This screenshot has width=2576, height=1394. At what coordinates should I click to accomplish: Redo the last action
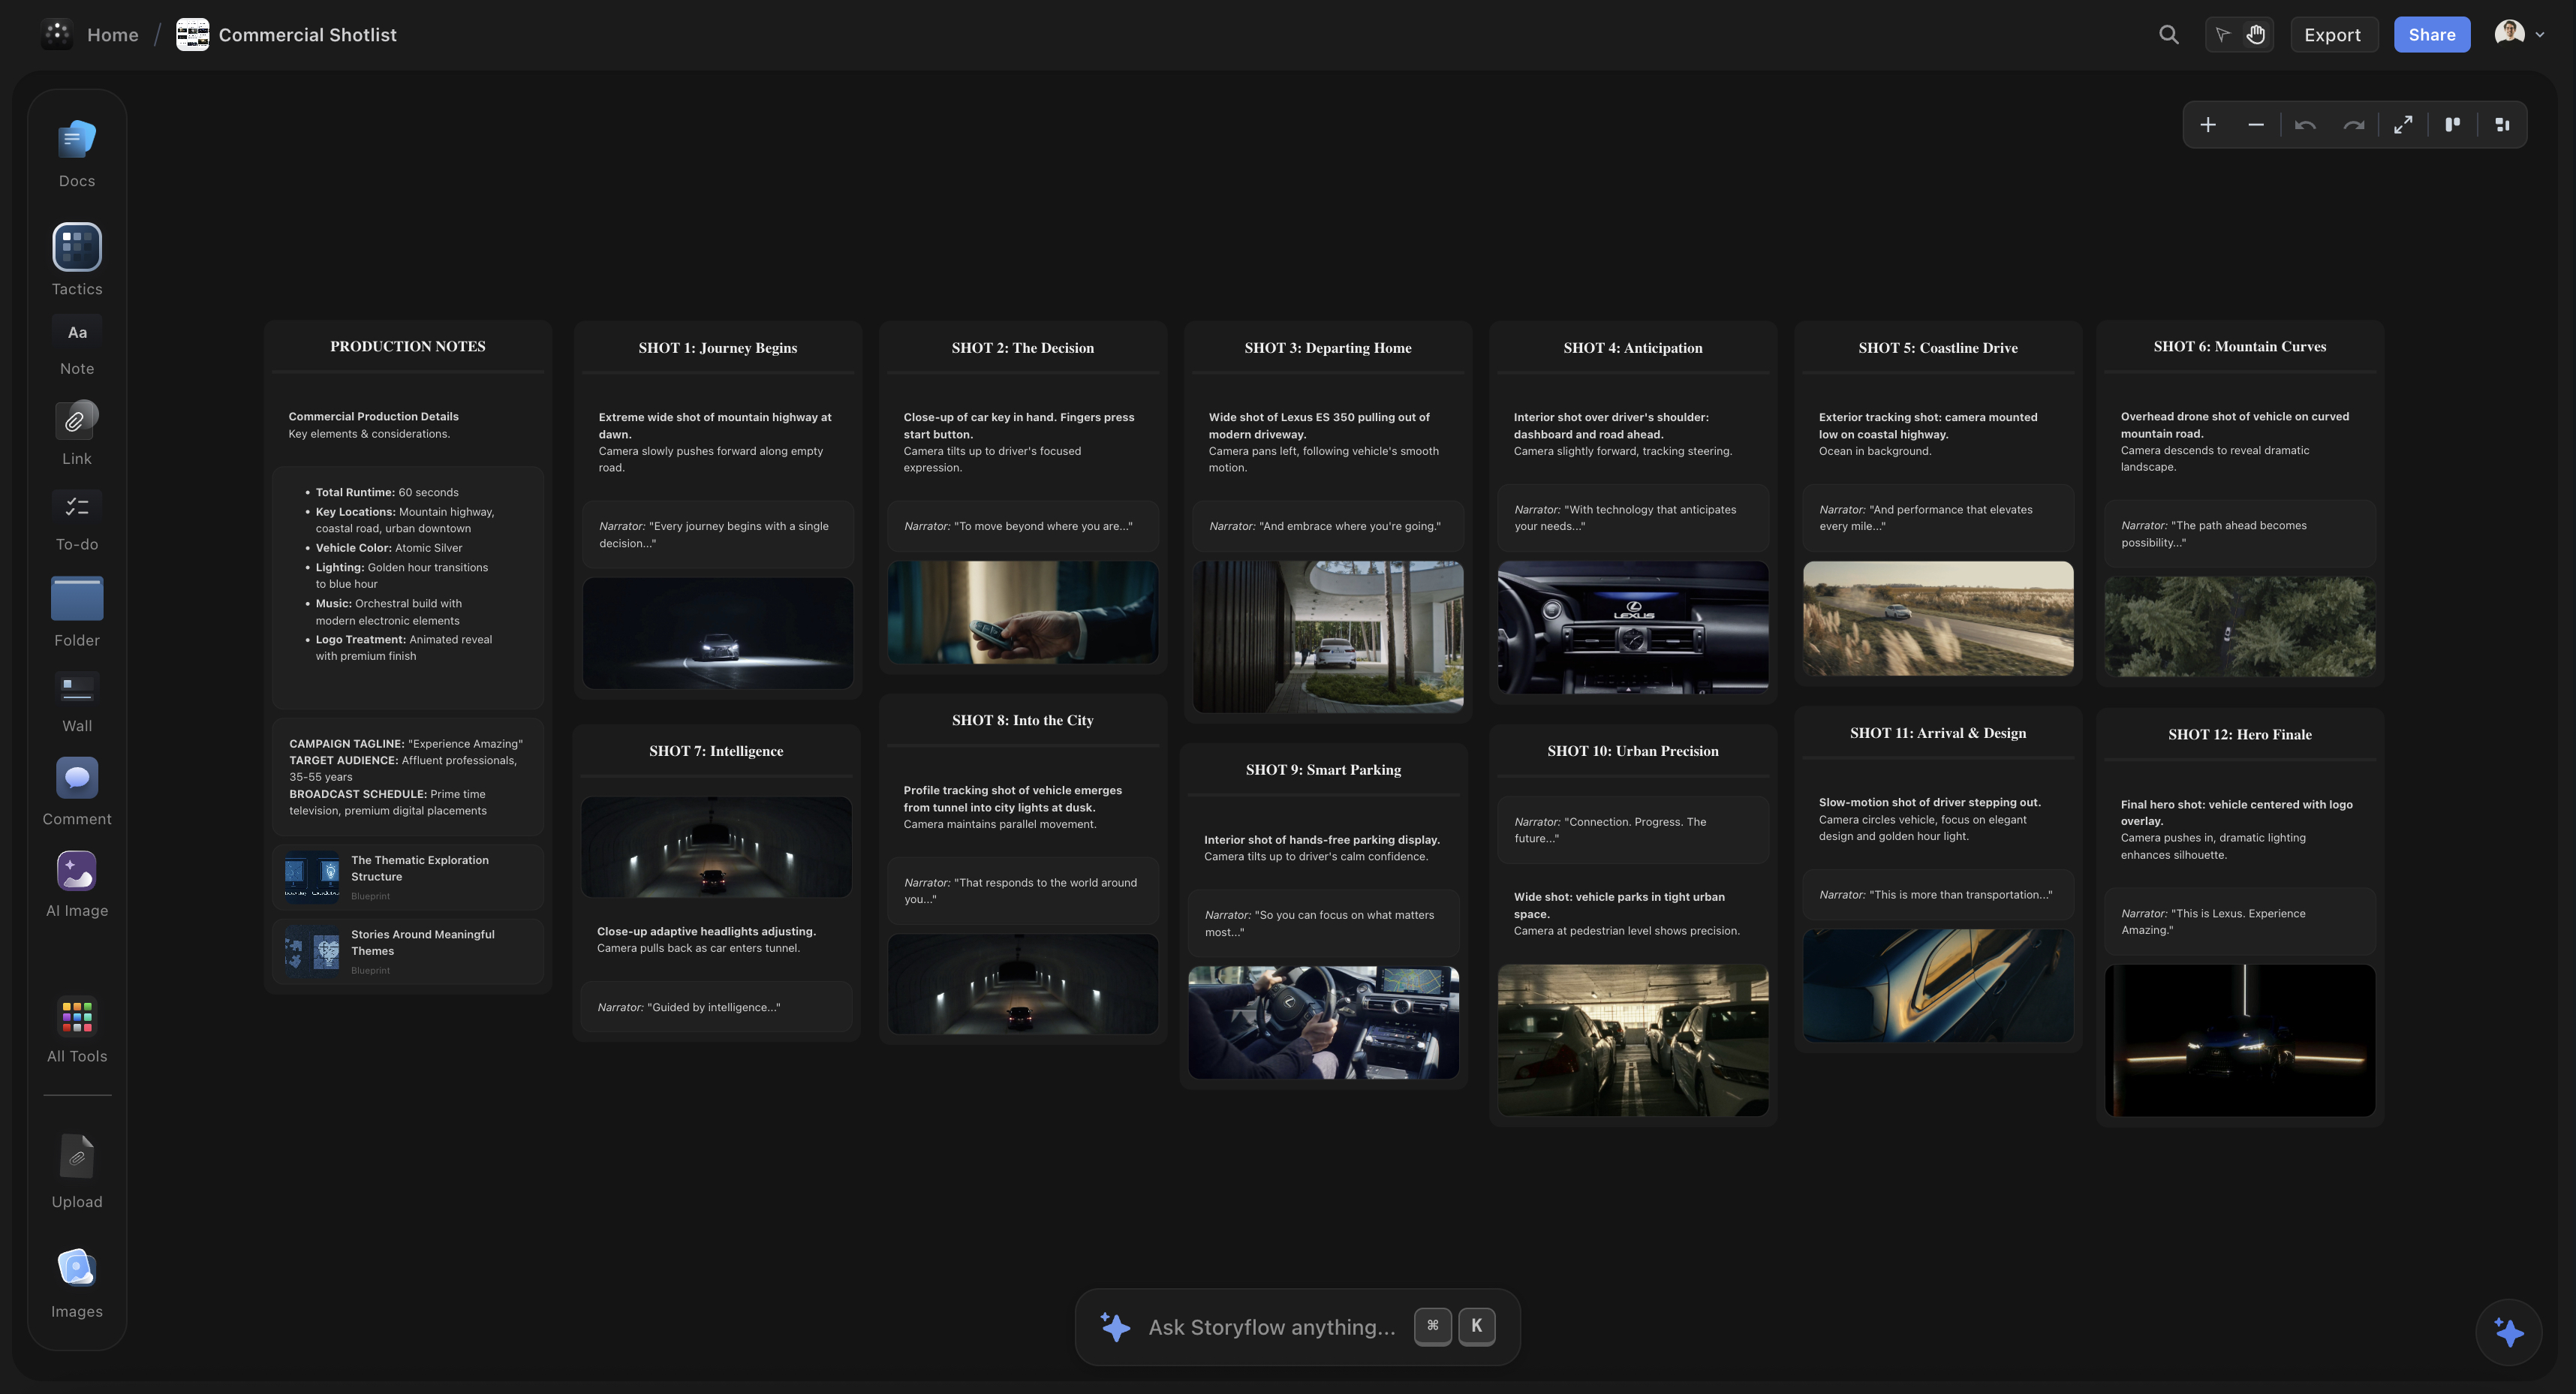pos(2353,124)
